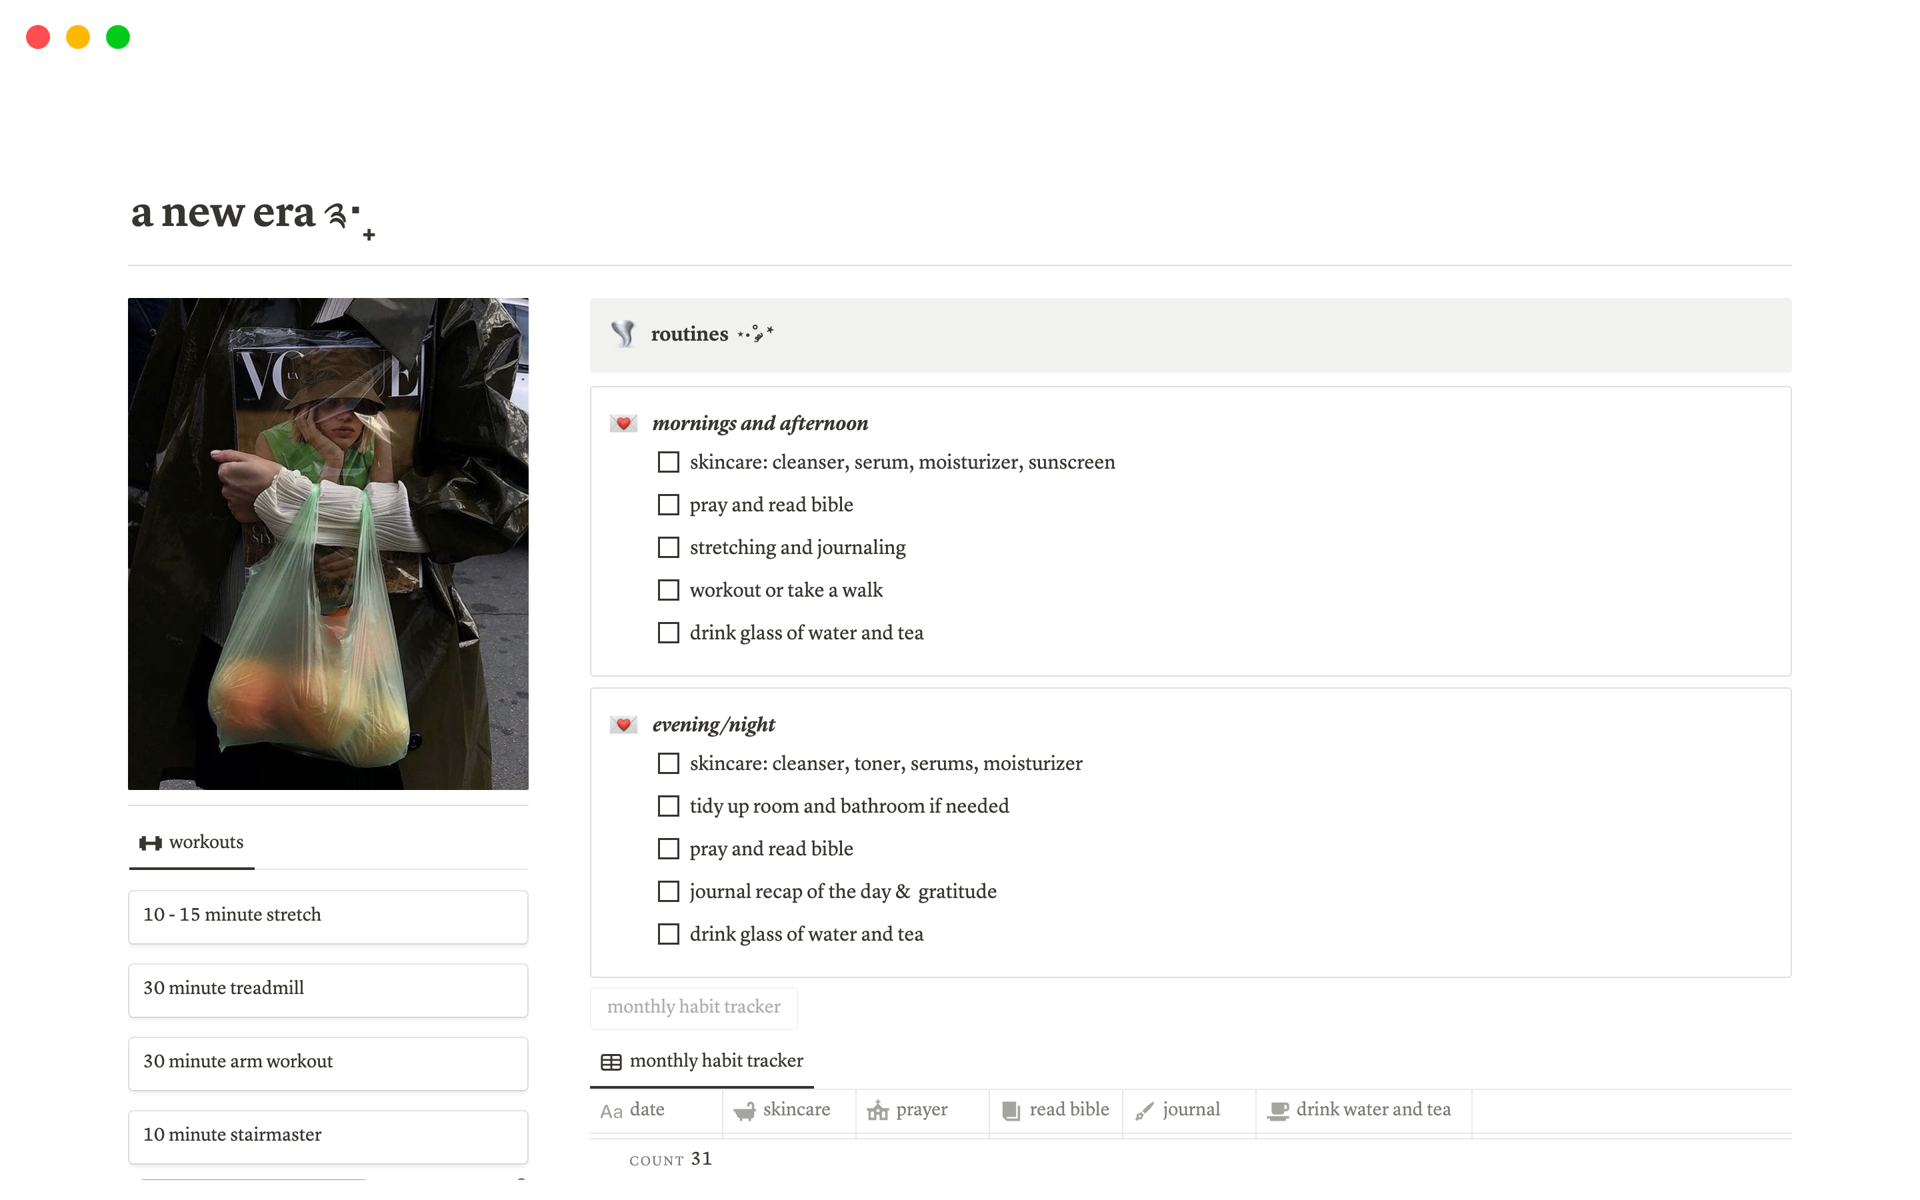Click the table icon for monthly habit tracker
The image size is (1920, 1200).
coord(611,1062)
